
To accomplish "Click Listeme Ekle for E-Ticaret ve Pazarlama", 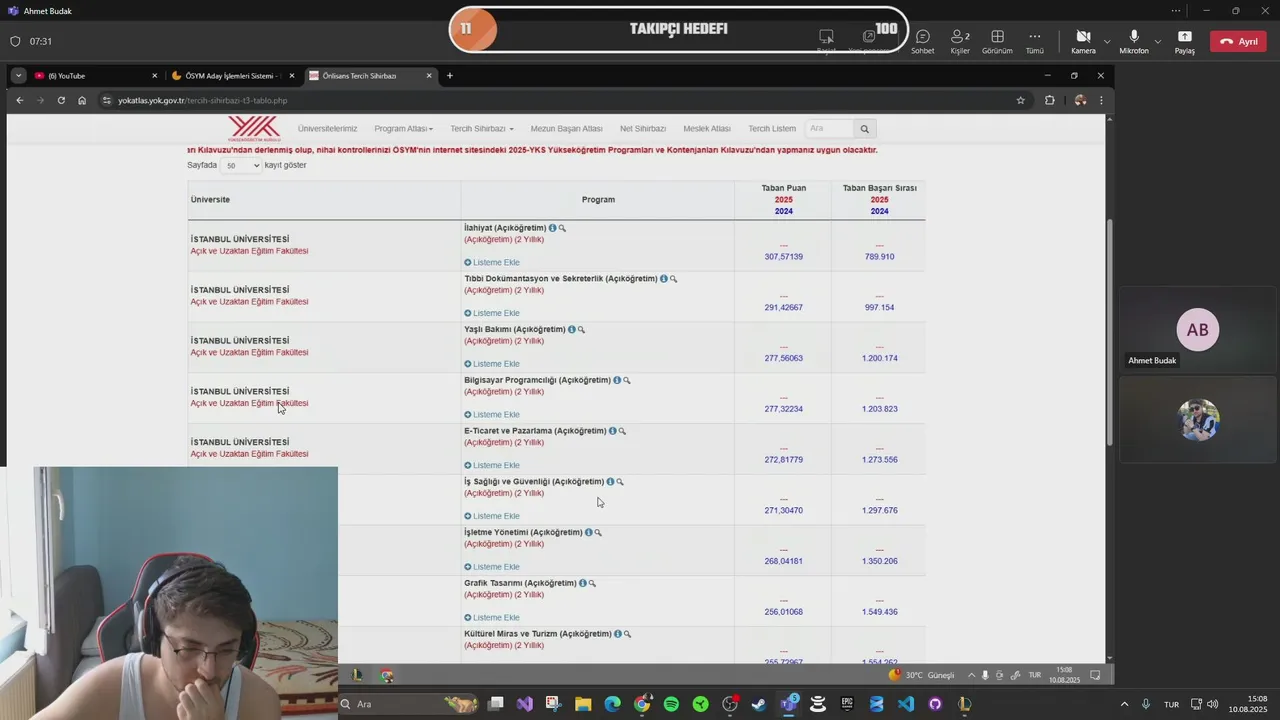I will coord(492,466).
